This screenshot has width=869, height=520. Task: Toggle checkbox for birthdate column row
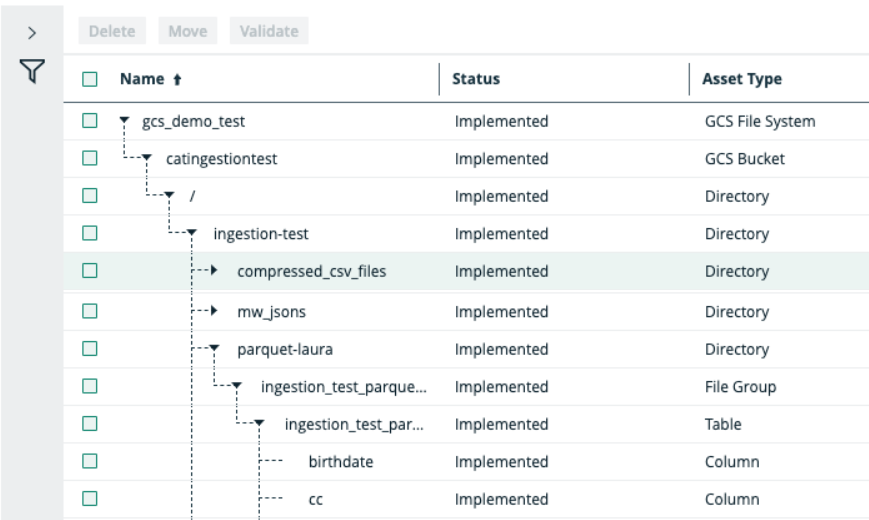(90, 462)
